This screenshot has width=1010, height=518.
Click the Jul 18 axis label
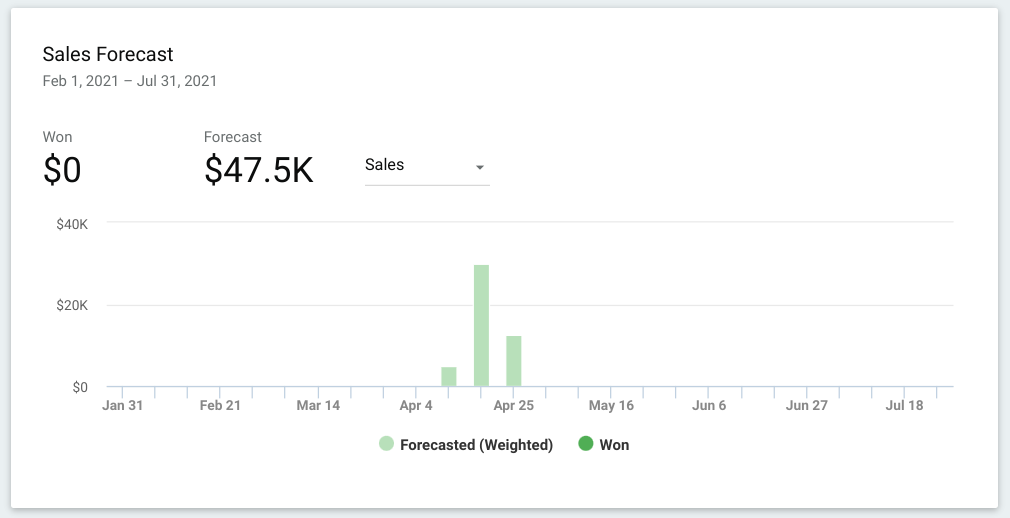(904, 406)
